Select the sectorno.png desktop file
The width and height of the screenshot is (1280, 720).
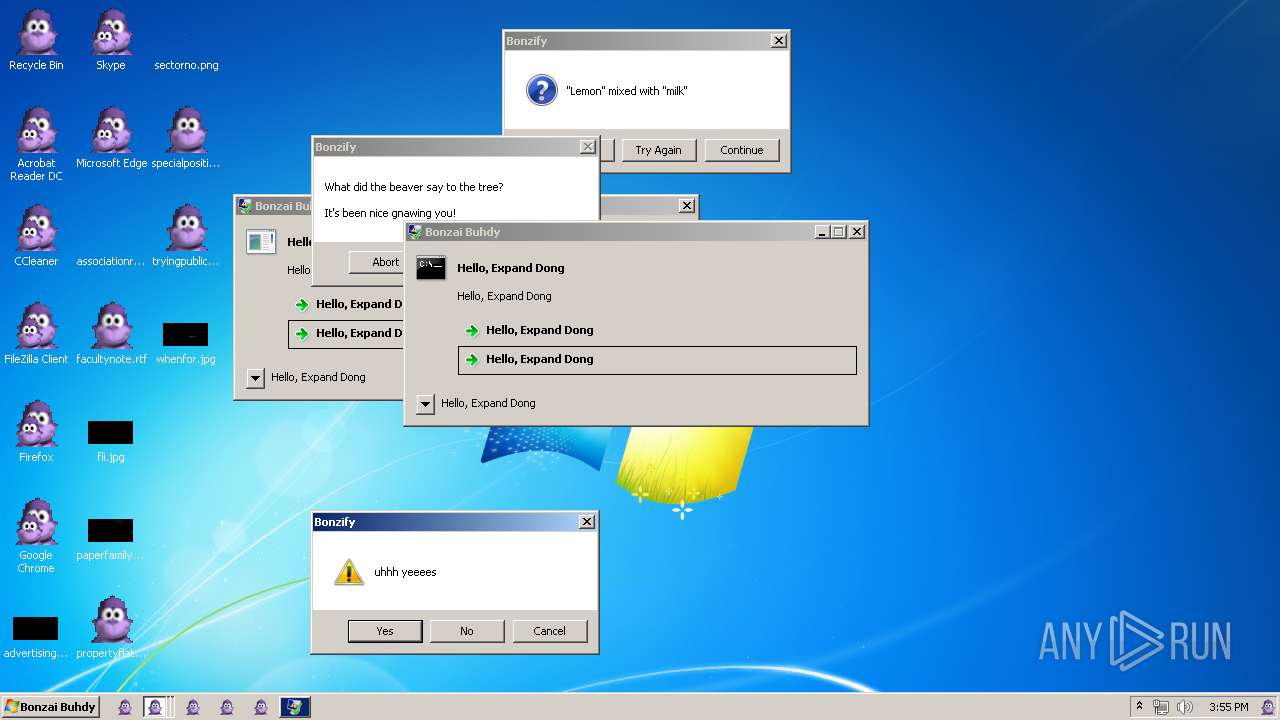click(x=186, y=65)
